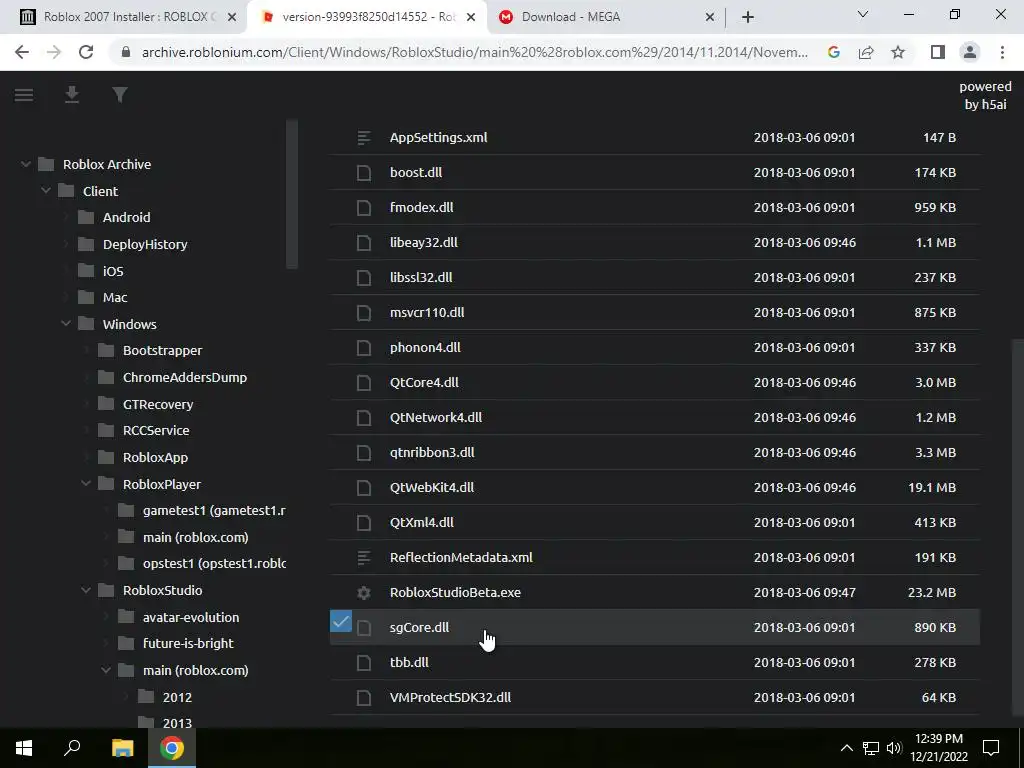
Task: Open the h5ai sidebar hamburger menu
Action: 24,95
